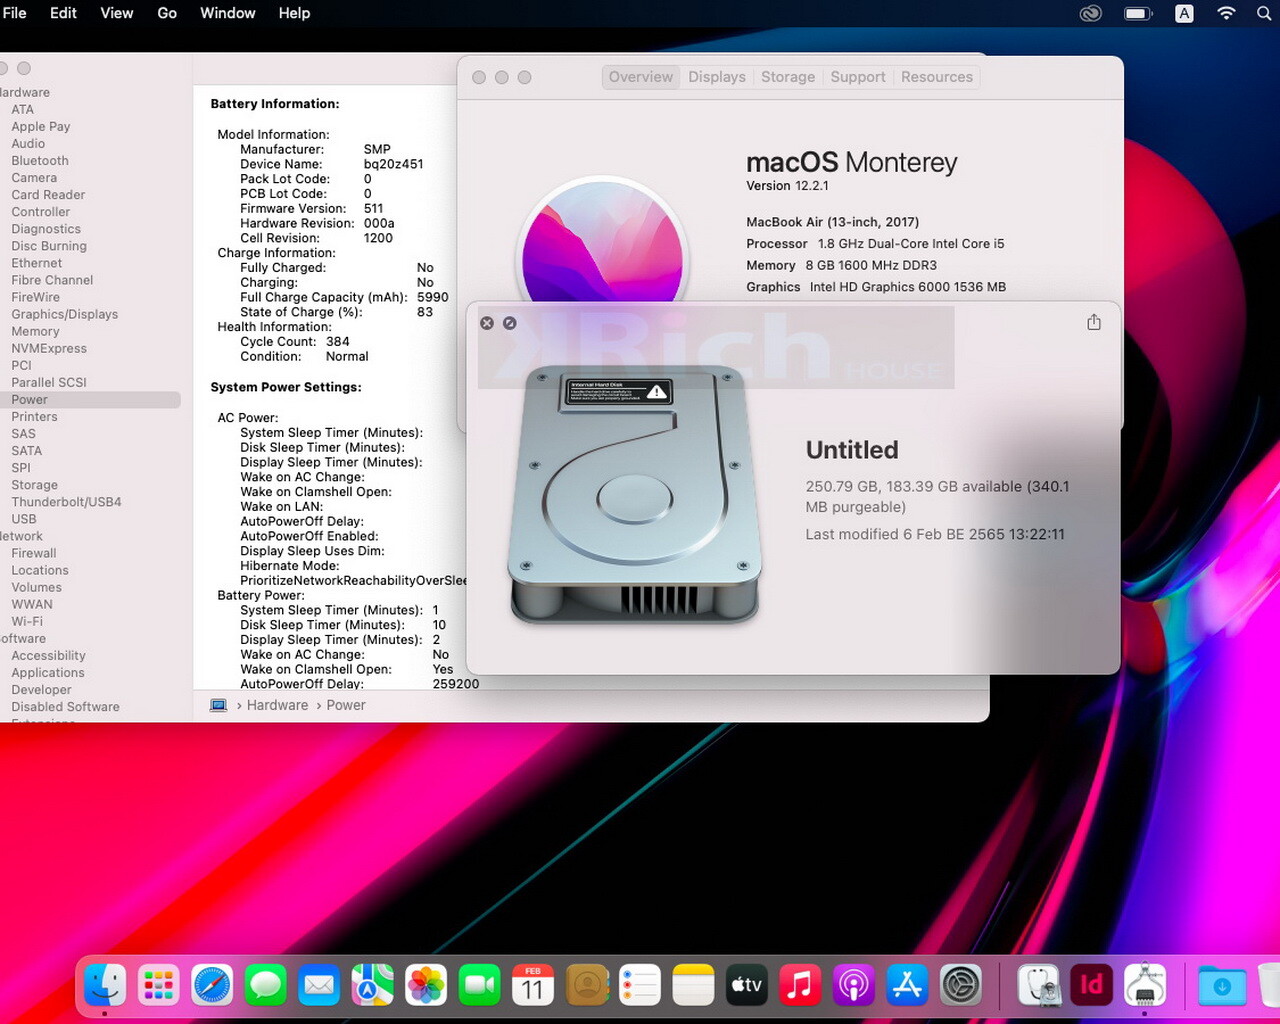Click the share icon in Quick Look panel

(x=1094, y=322)
